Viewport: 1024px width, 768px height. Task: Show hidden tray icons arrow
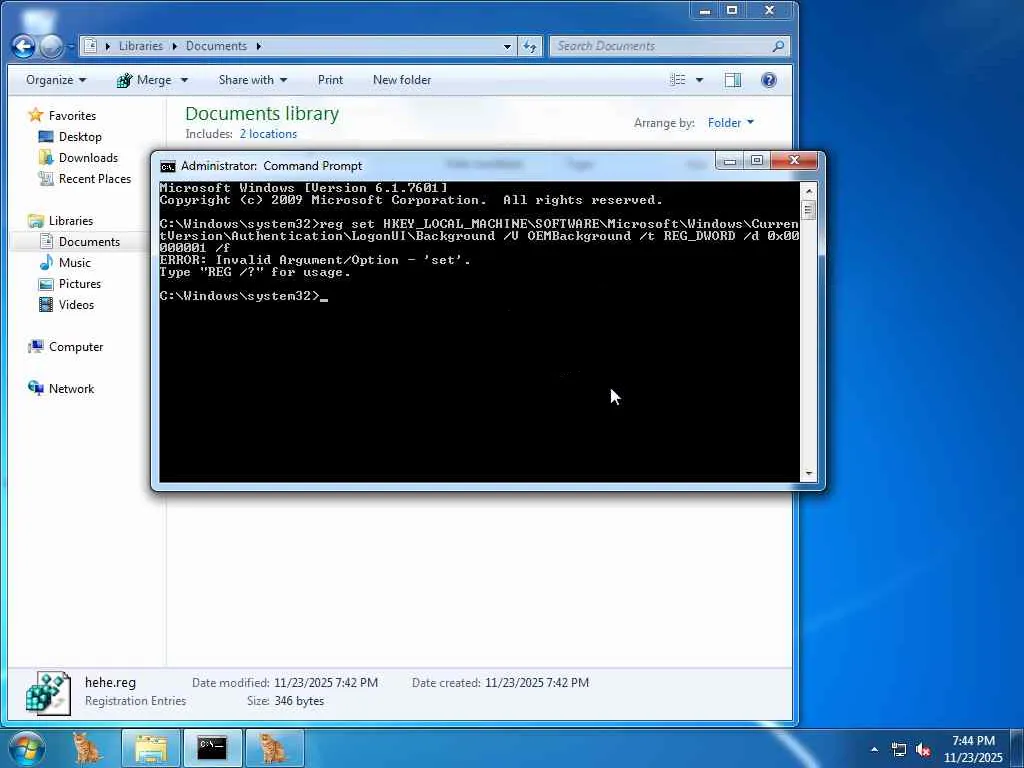click(x=874, y=749)
